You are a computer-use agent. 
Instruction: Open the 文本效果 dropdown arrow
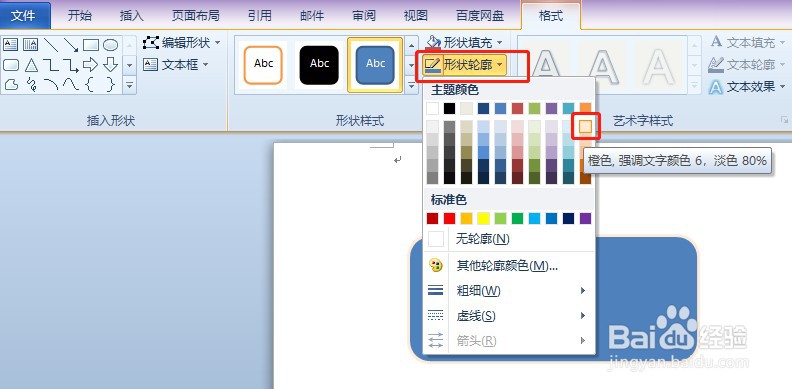(x=783, y=87)
